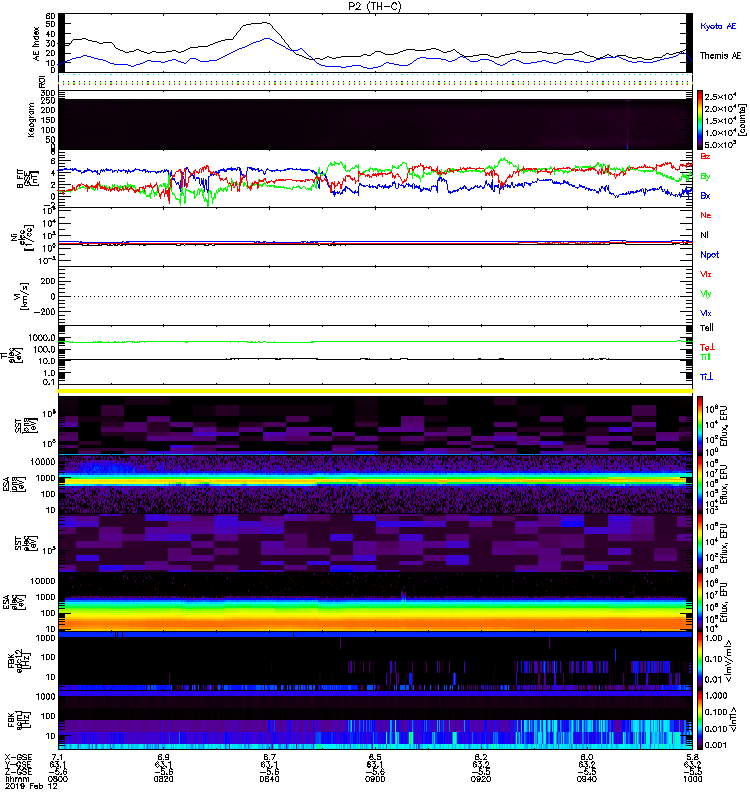Select the red Ne density legend label
This screenshot has width=750, height=800.
point(706,215)
